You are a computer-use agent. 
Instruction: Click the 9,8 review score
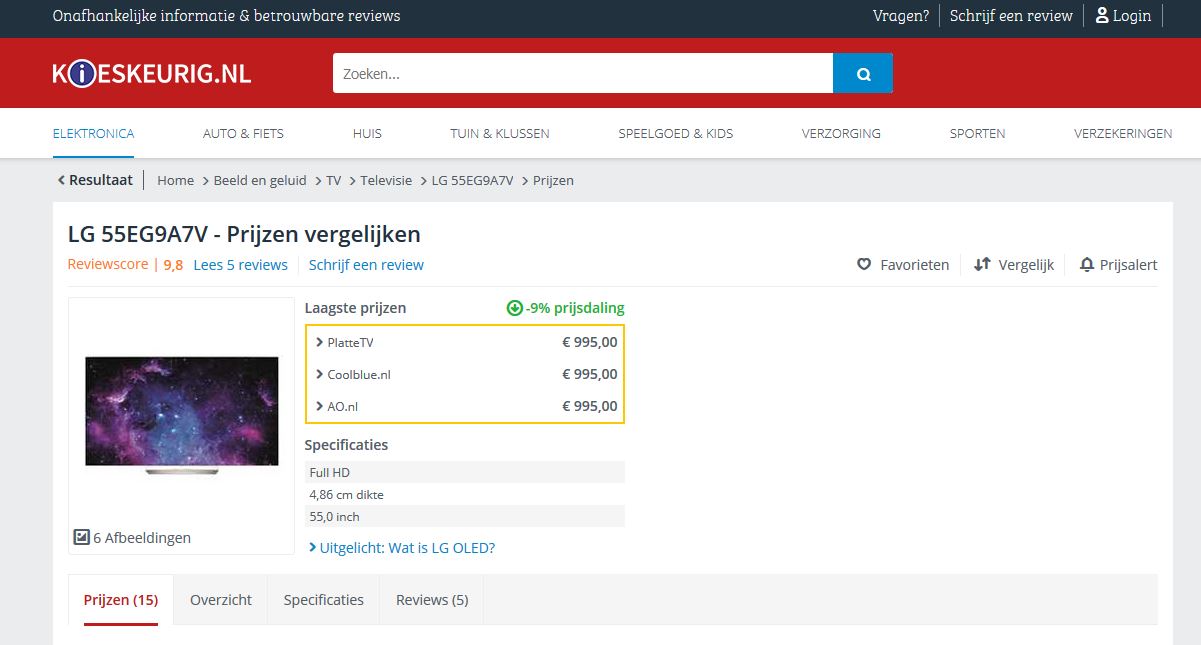coord(173,265)
